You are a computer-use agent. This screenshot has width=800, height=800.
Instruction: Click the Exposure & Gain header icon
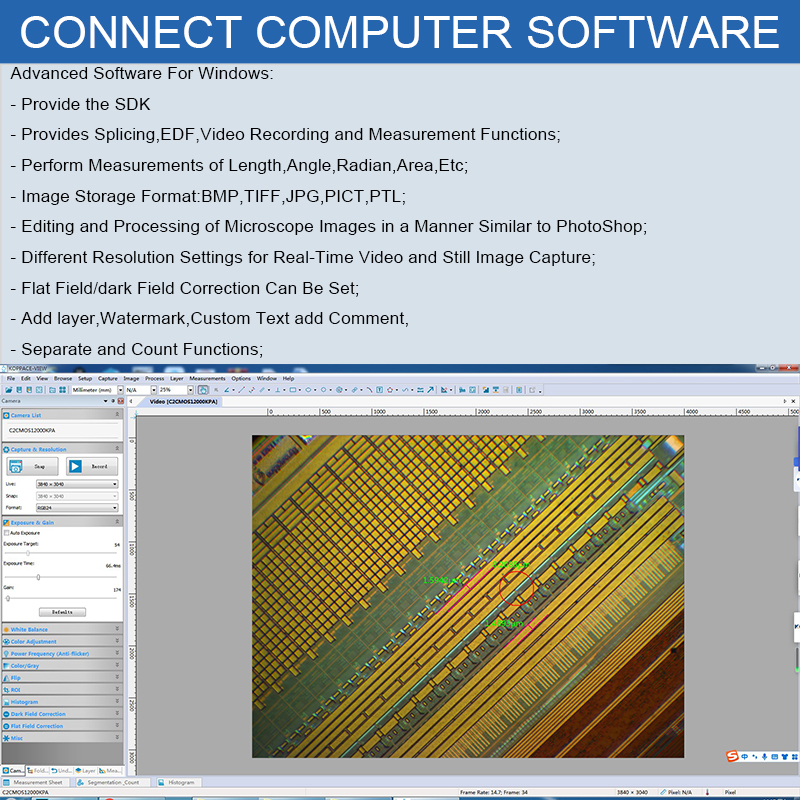(x=6, y=522)
